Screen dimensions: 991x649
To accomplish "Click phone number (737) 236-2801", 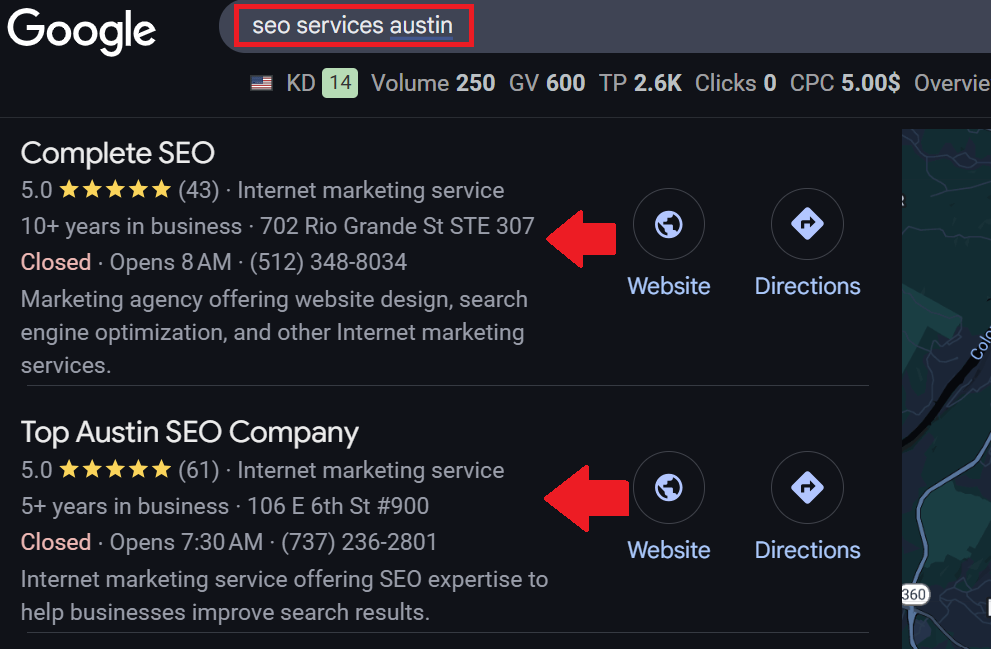I will tap(359, 542).
